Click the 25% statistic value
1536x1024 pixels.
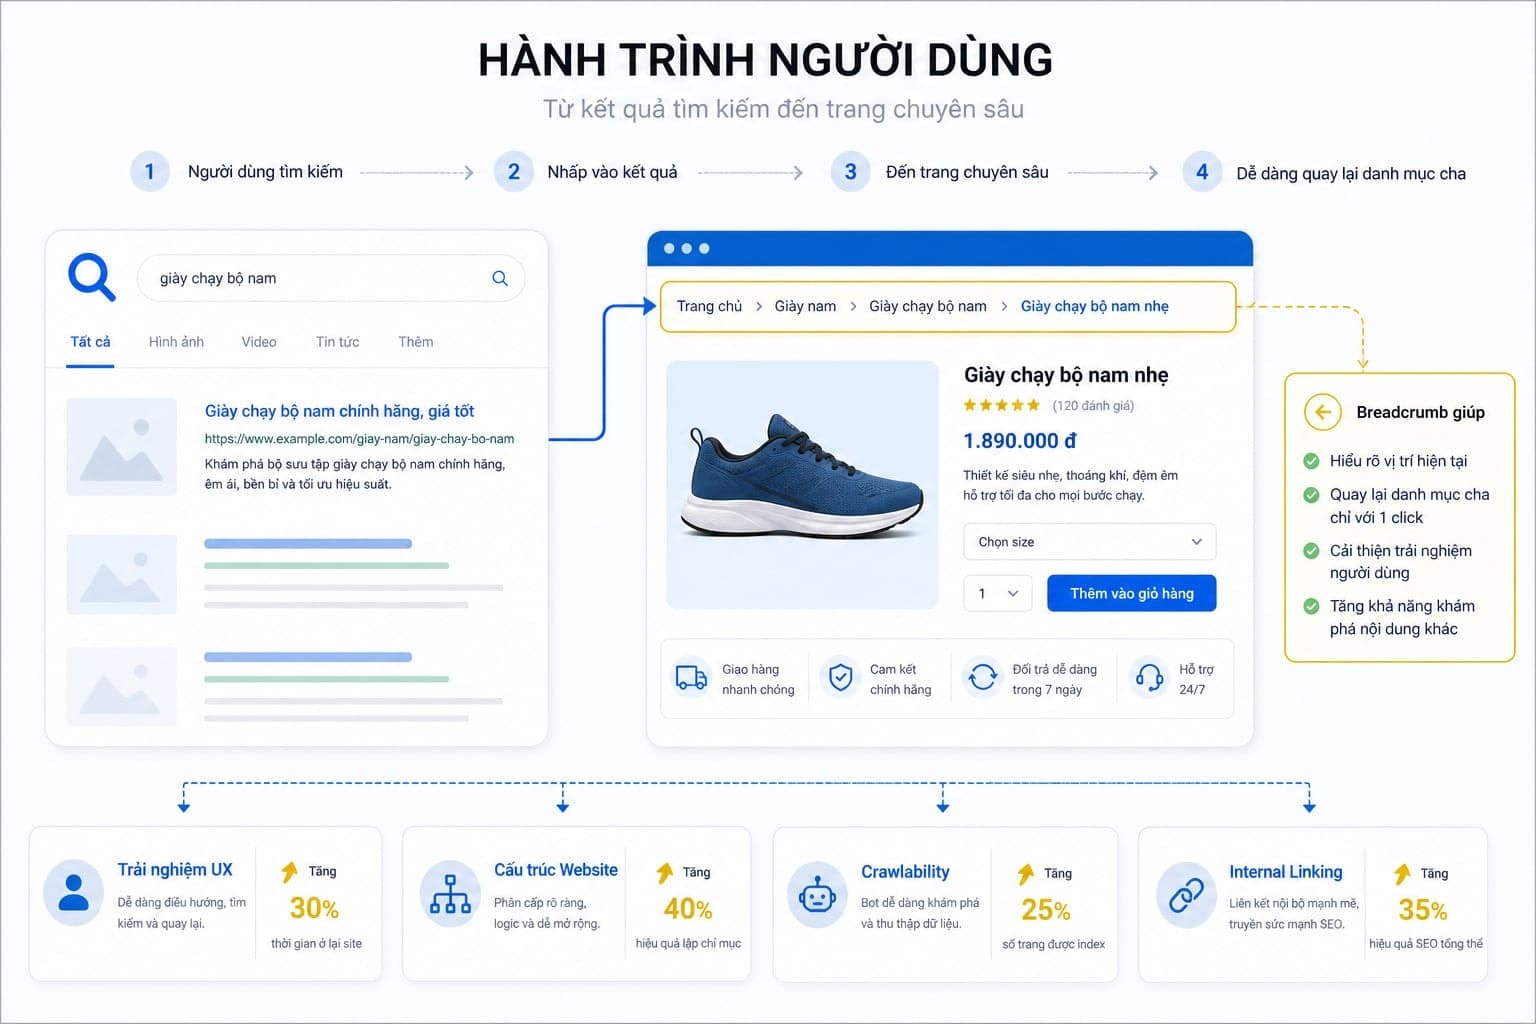click(1046, 910)
